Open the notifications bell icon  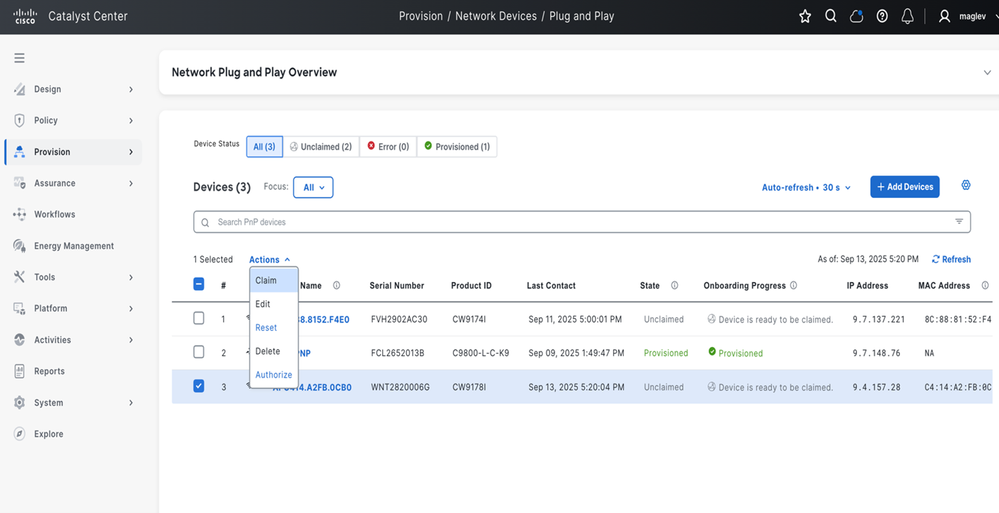click(907, 17)
